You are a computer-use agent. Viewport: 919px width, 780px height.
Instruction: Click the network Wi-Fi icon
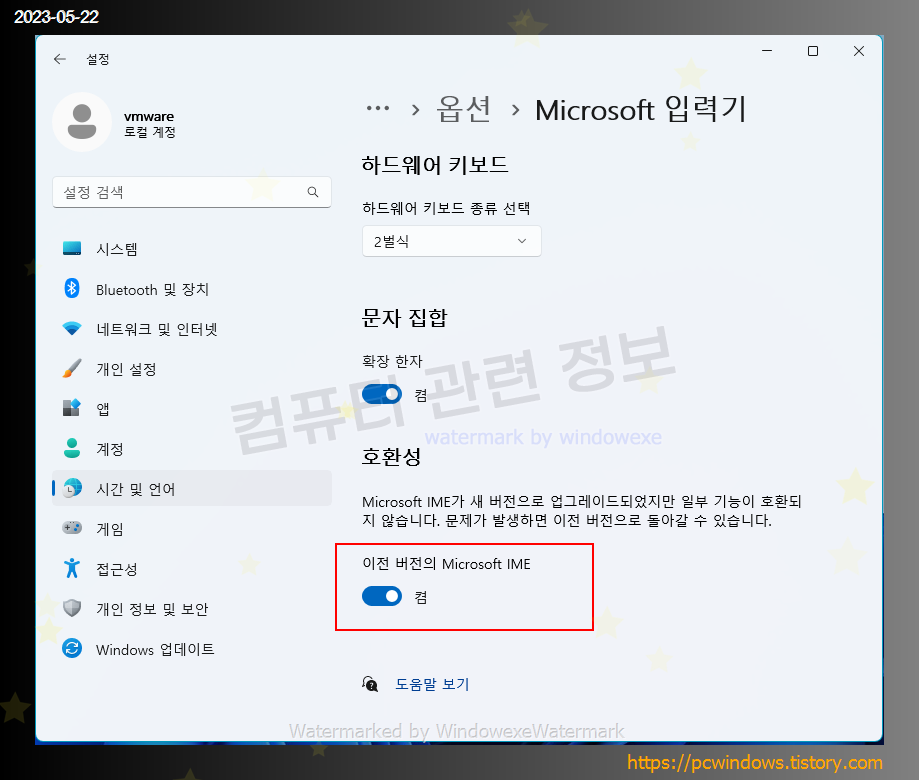tap(72, 329)
